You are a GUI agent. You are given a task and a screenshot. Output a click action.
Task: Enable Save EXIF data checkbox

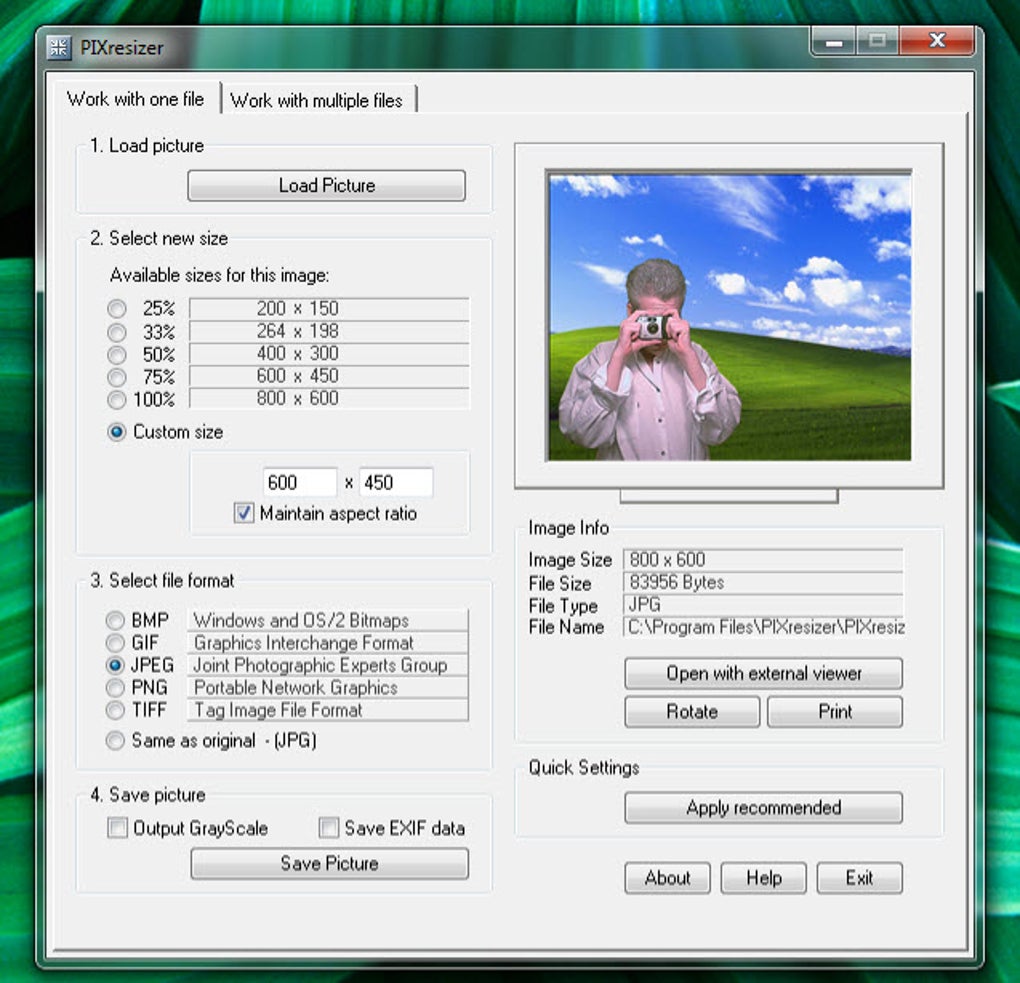coord(329,828)
